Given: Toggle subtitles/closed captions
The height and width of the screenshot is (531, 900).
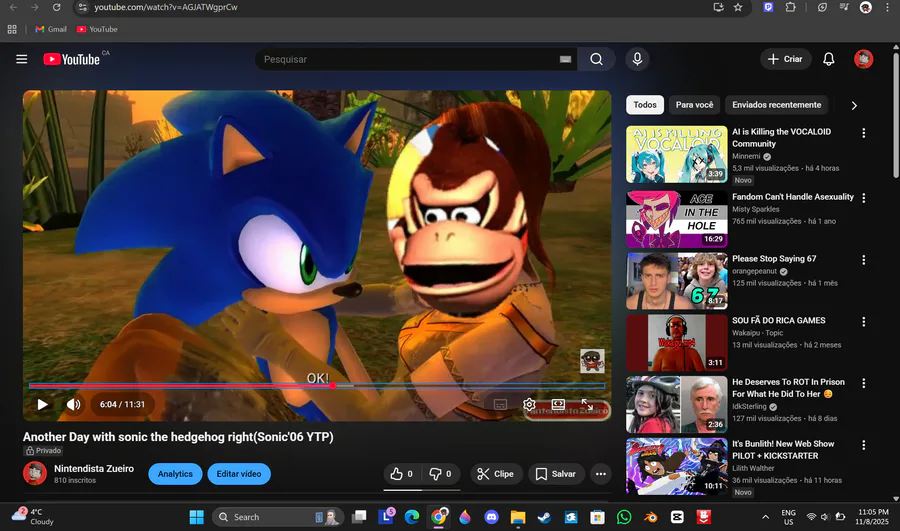Looking at the screenshot, I should [x=500, y=405].
